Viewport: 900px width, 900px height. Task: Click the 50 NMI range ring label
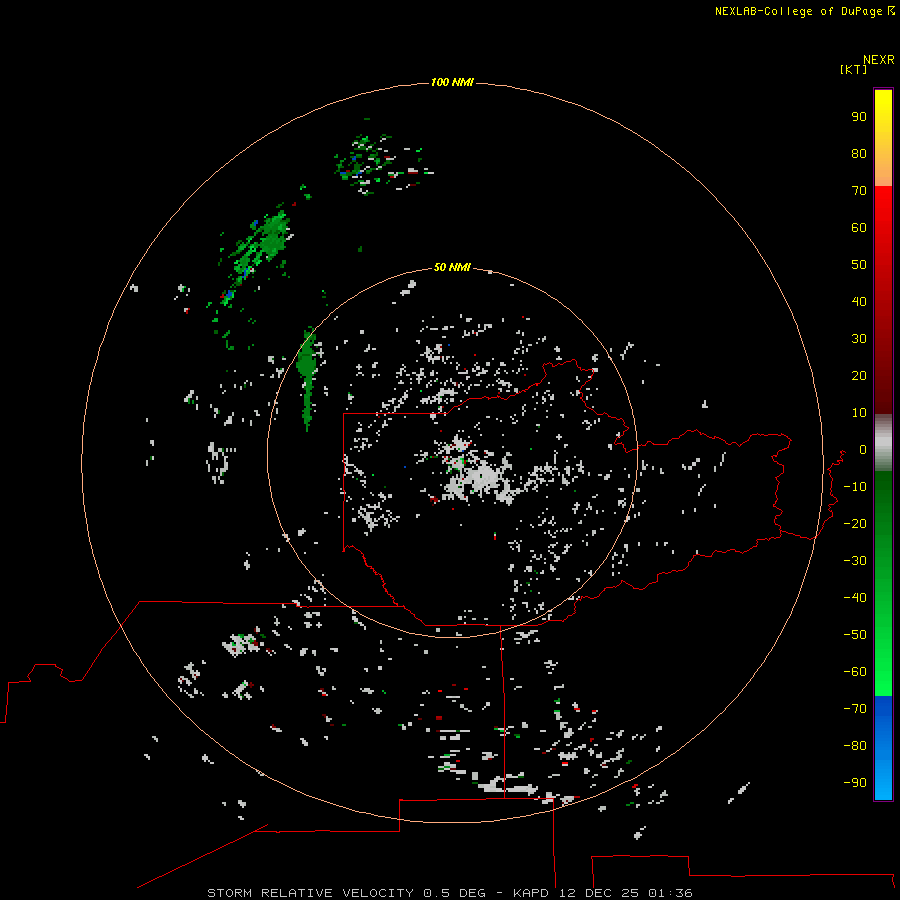452,267
